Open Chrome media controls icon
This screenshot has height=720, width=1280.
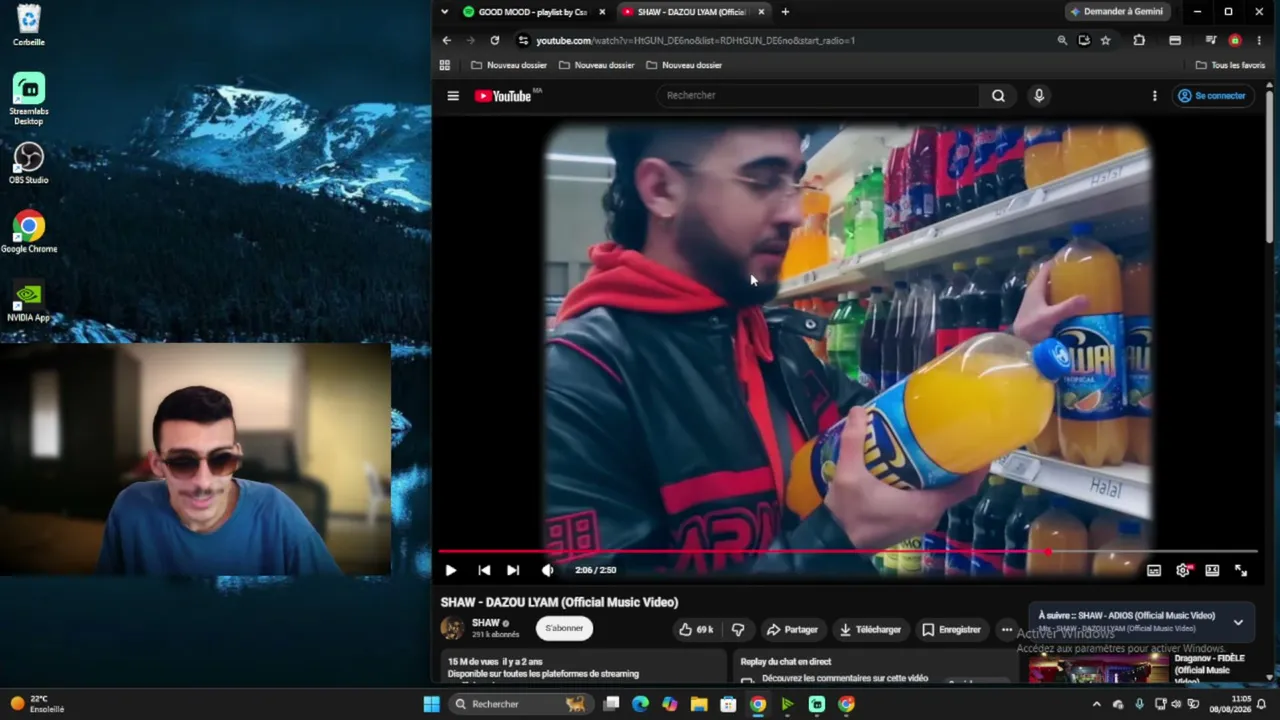pyautogui.click(x=1211, y=40)
